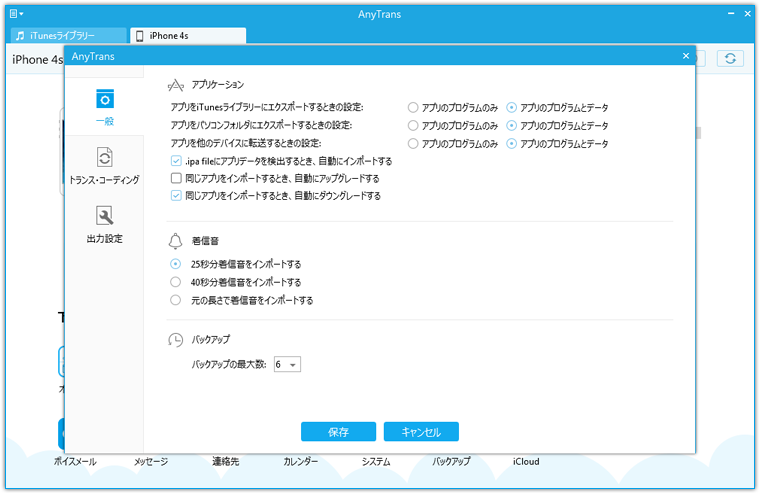Select 40秒分着信音をインポートする option
The image size is (760, 494).
pos(175,282)
